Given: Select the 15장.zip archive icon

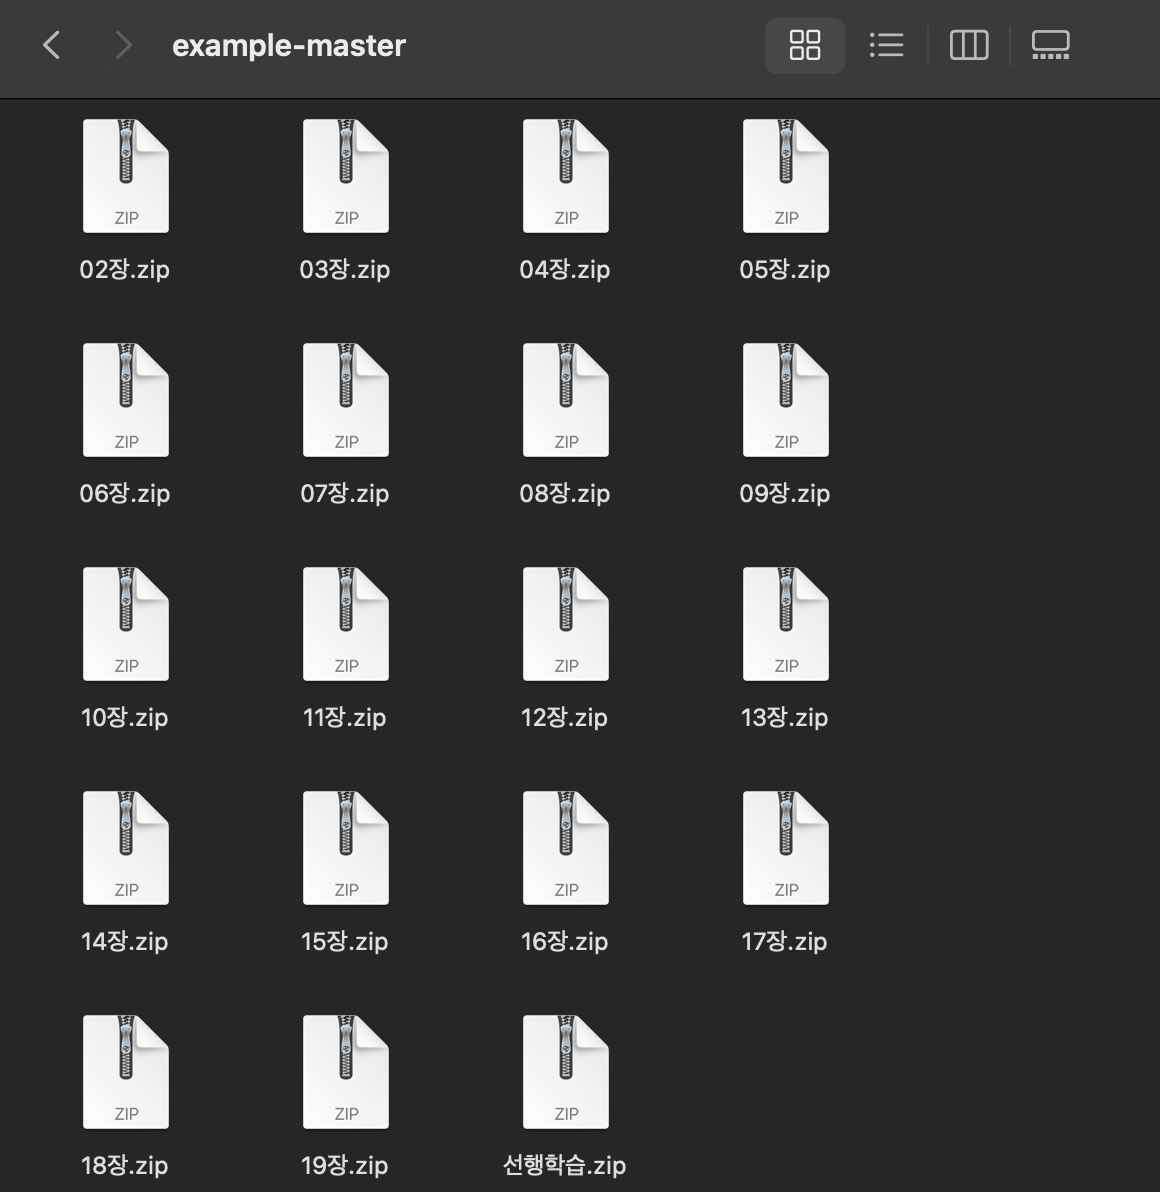Looking at the screenshot, I should (x=346, y=848).
